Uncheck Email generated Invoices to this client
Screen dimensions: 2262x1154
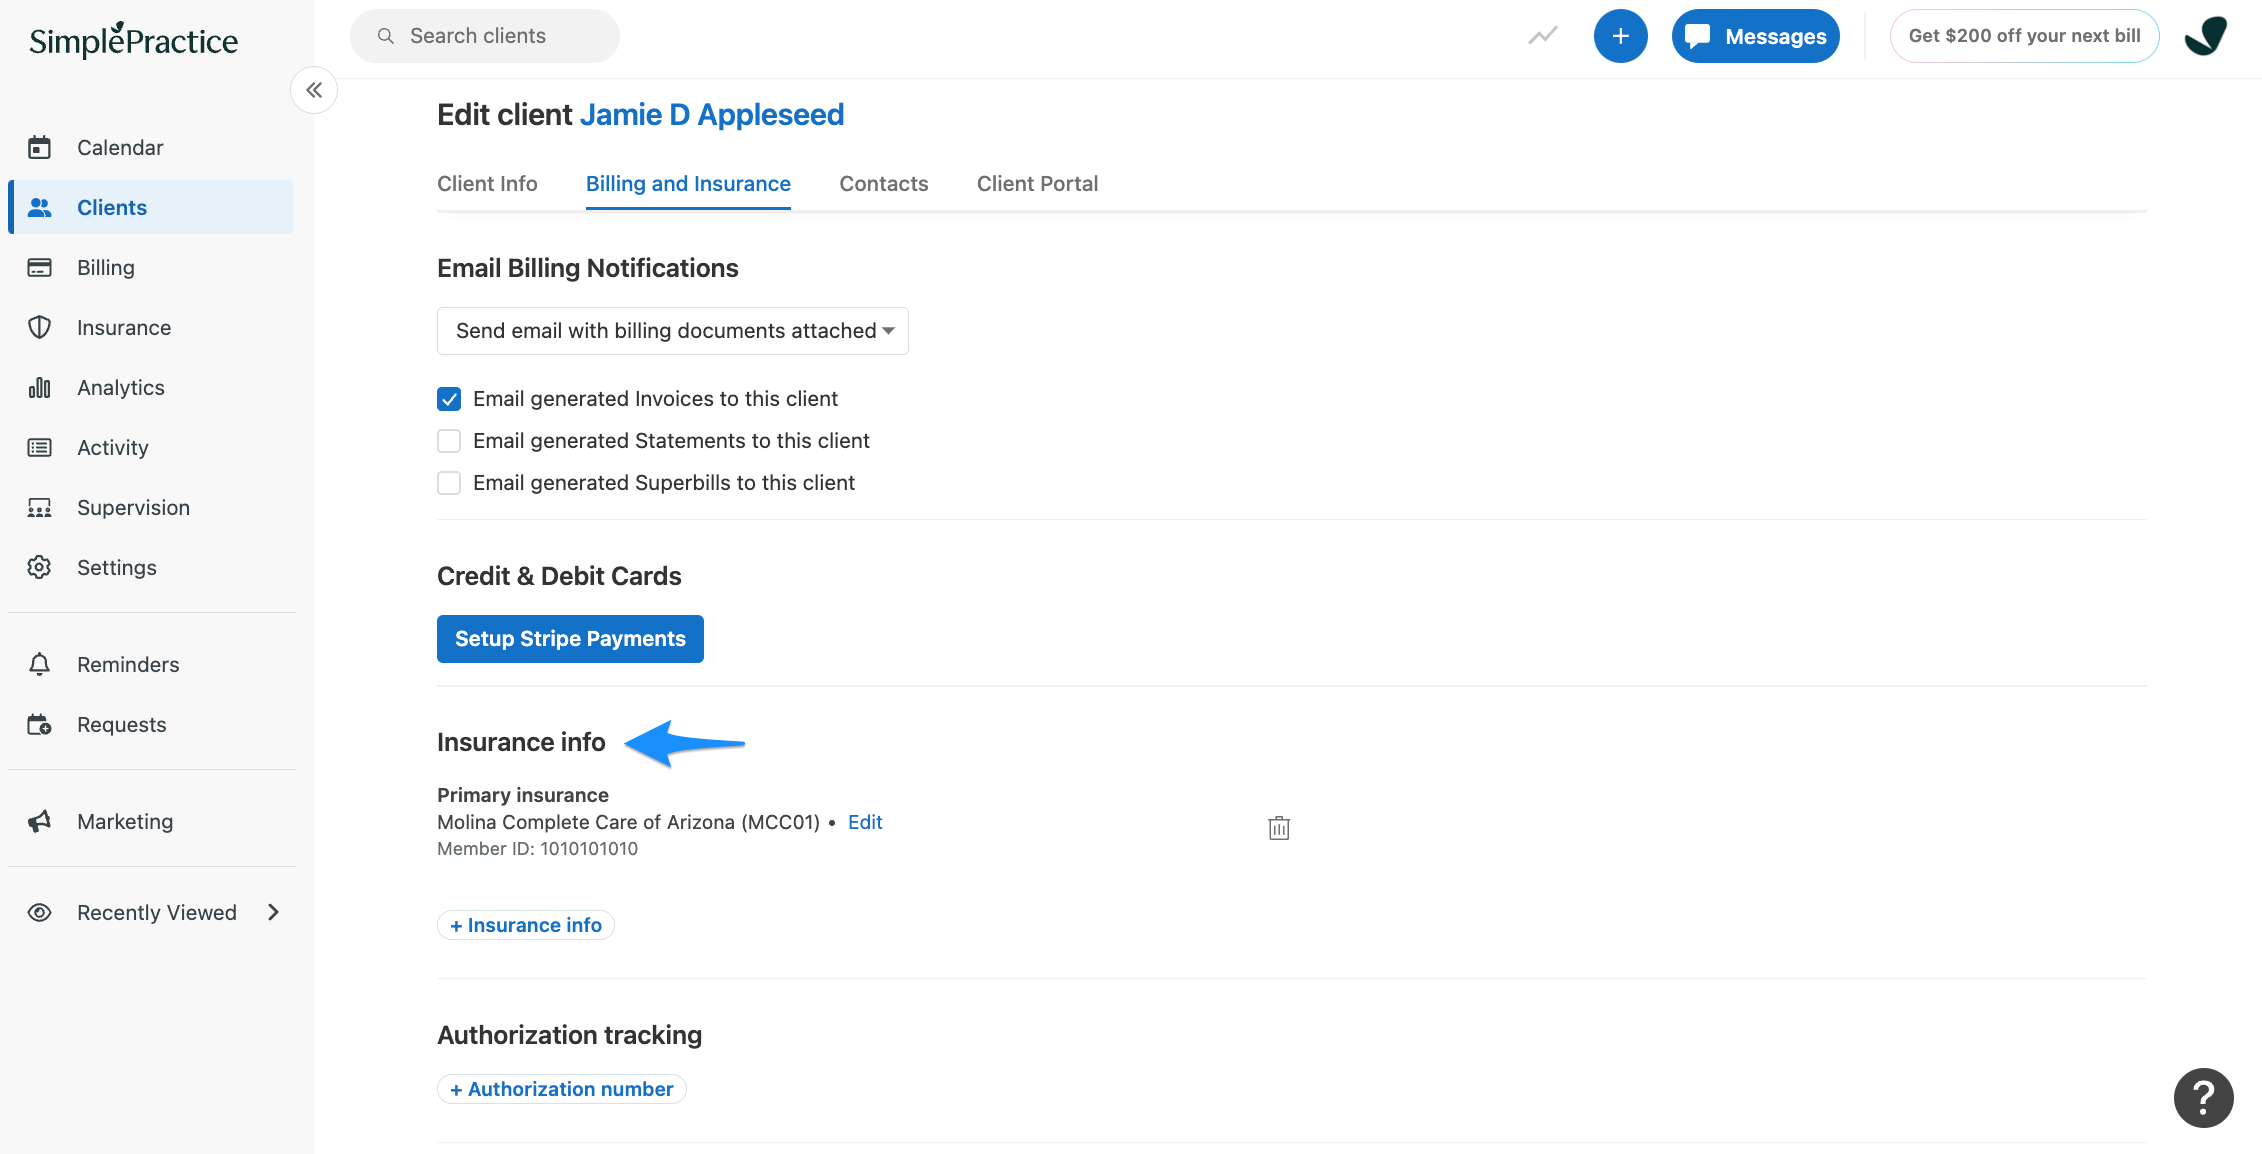[449, 398]
